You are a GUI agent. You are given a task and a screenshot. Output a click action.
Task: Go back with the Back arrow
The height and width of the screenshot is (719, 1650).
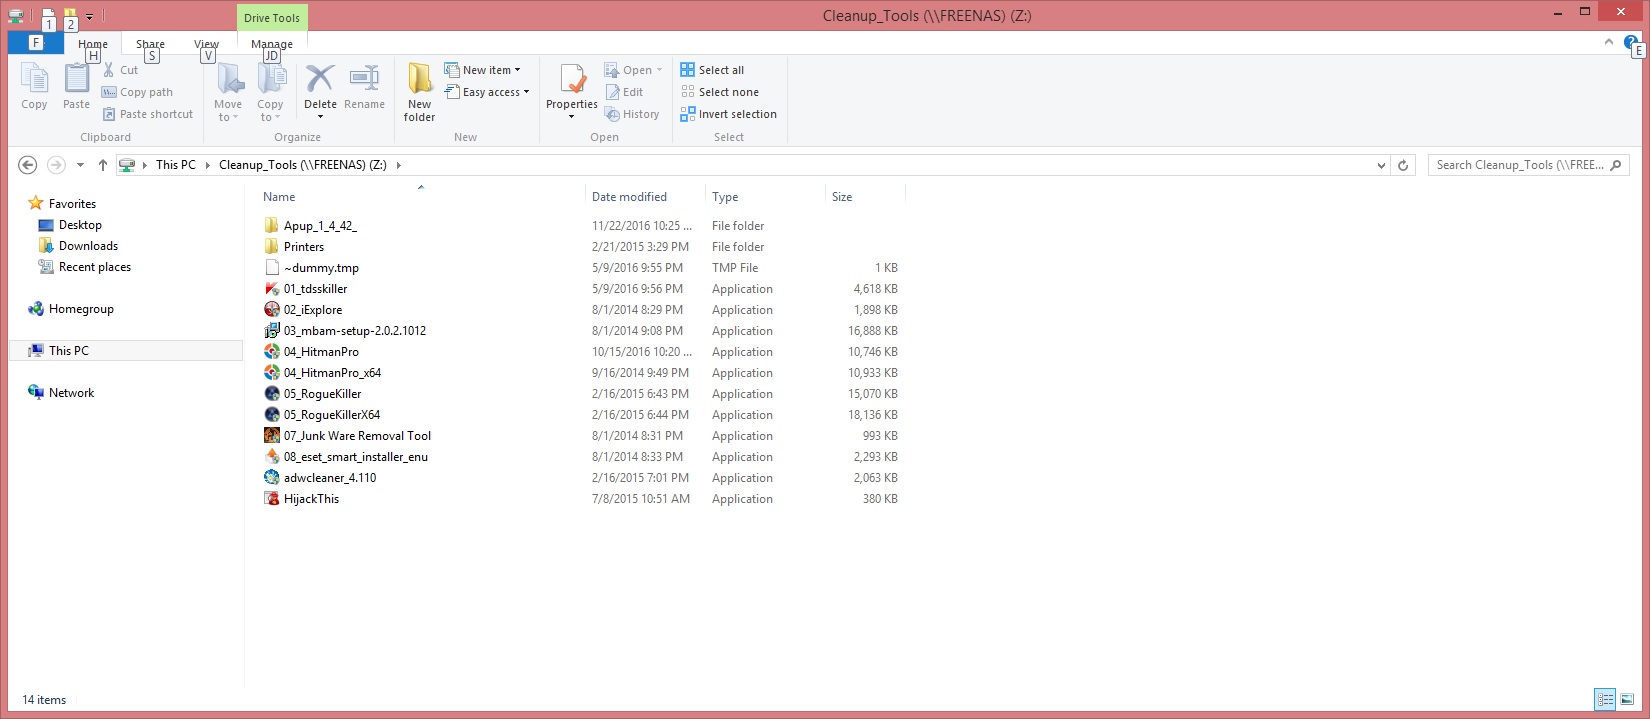coord(28,165)
